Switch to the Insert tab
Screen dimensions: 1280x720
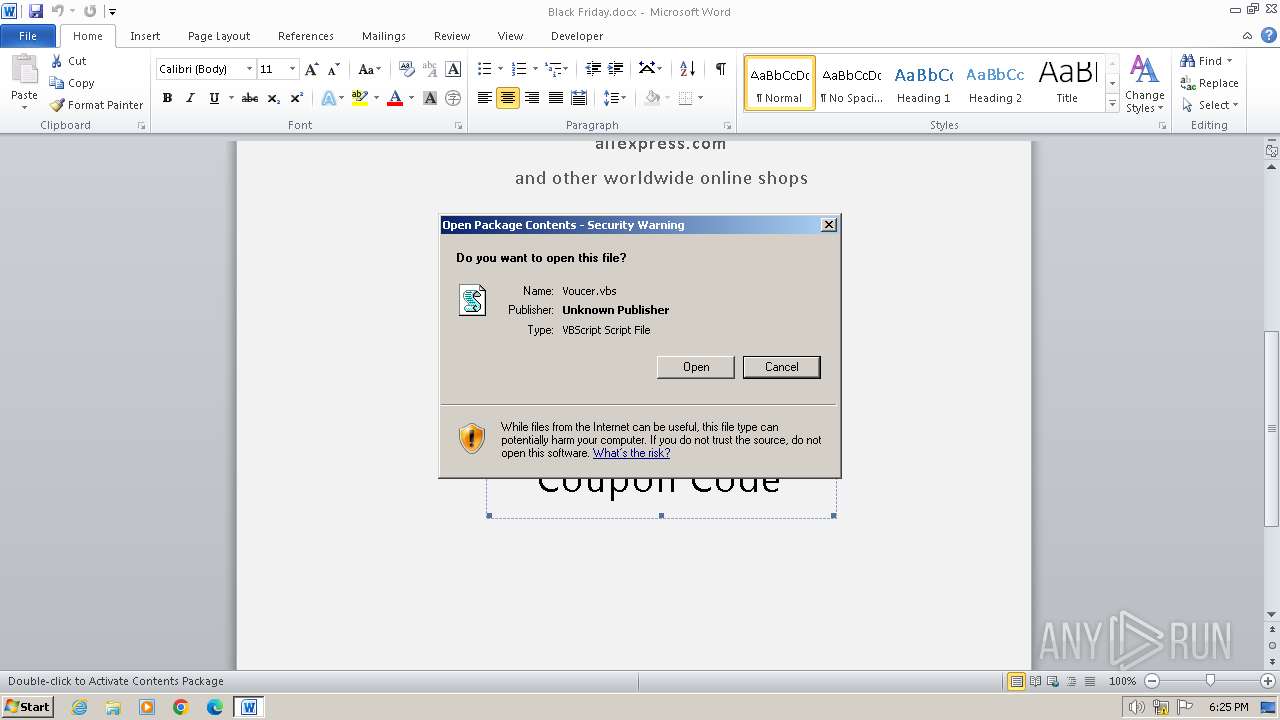145,36
